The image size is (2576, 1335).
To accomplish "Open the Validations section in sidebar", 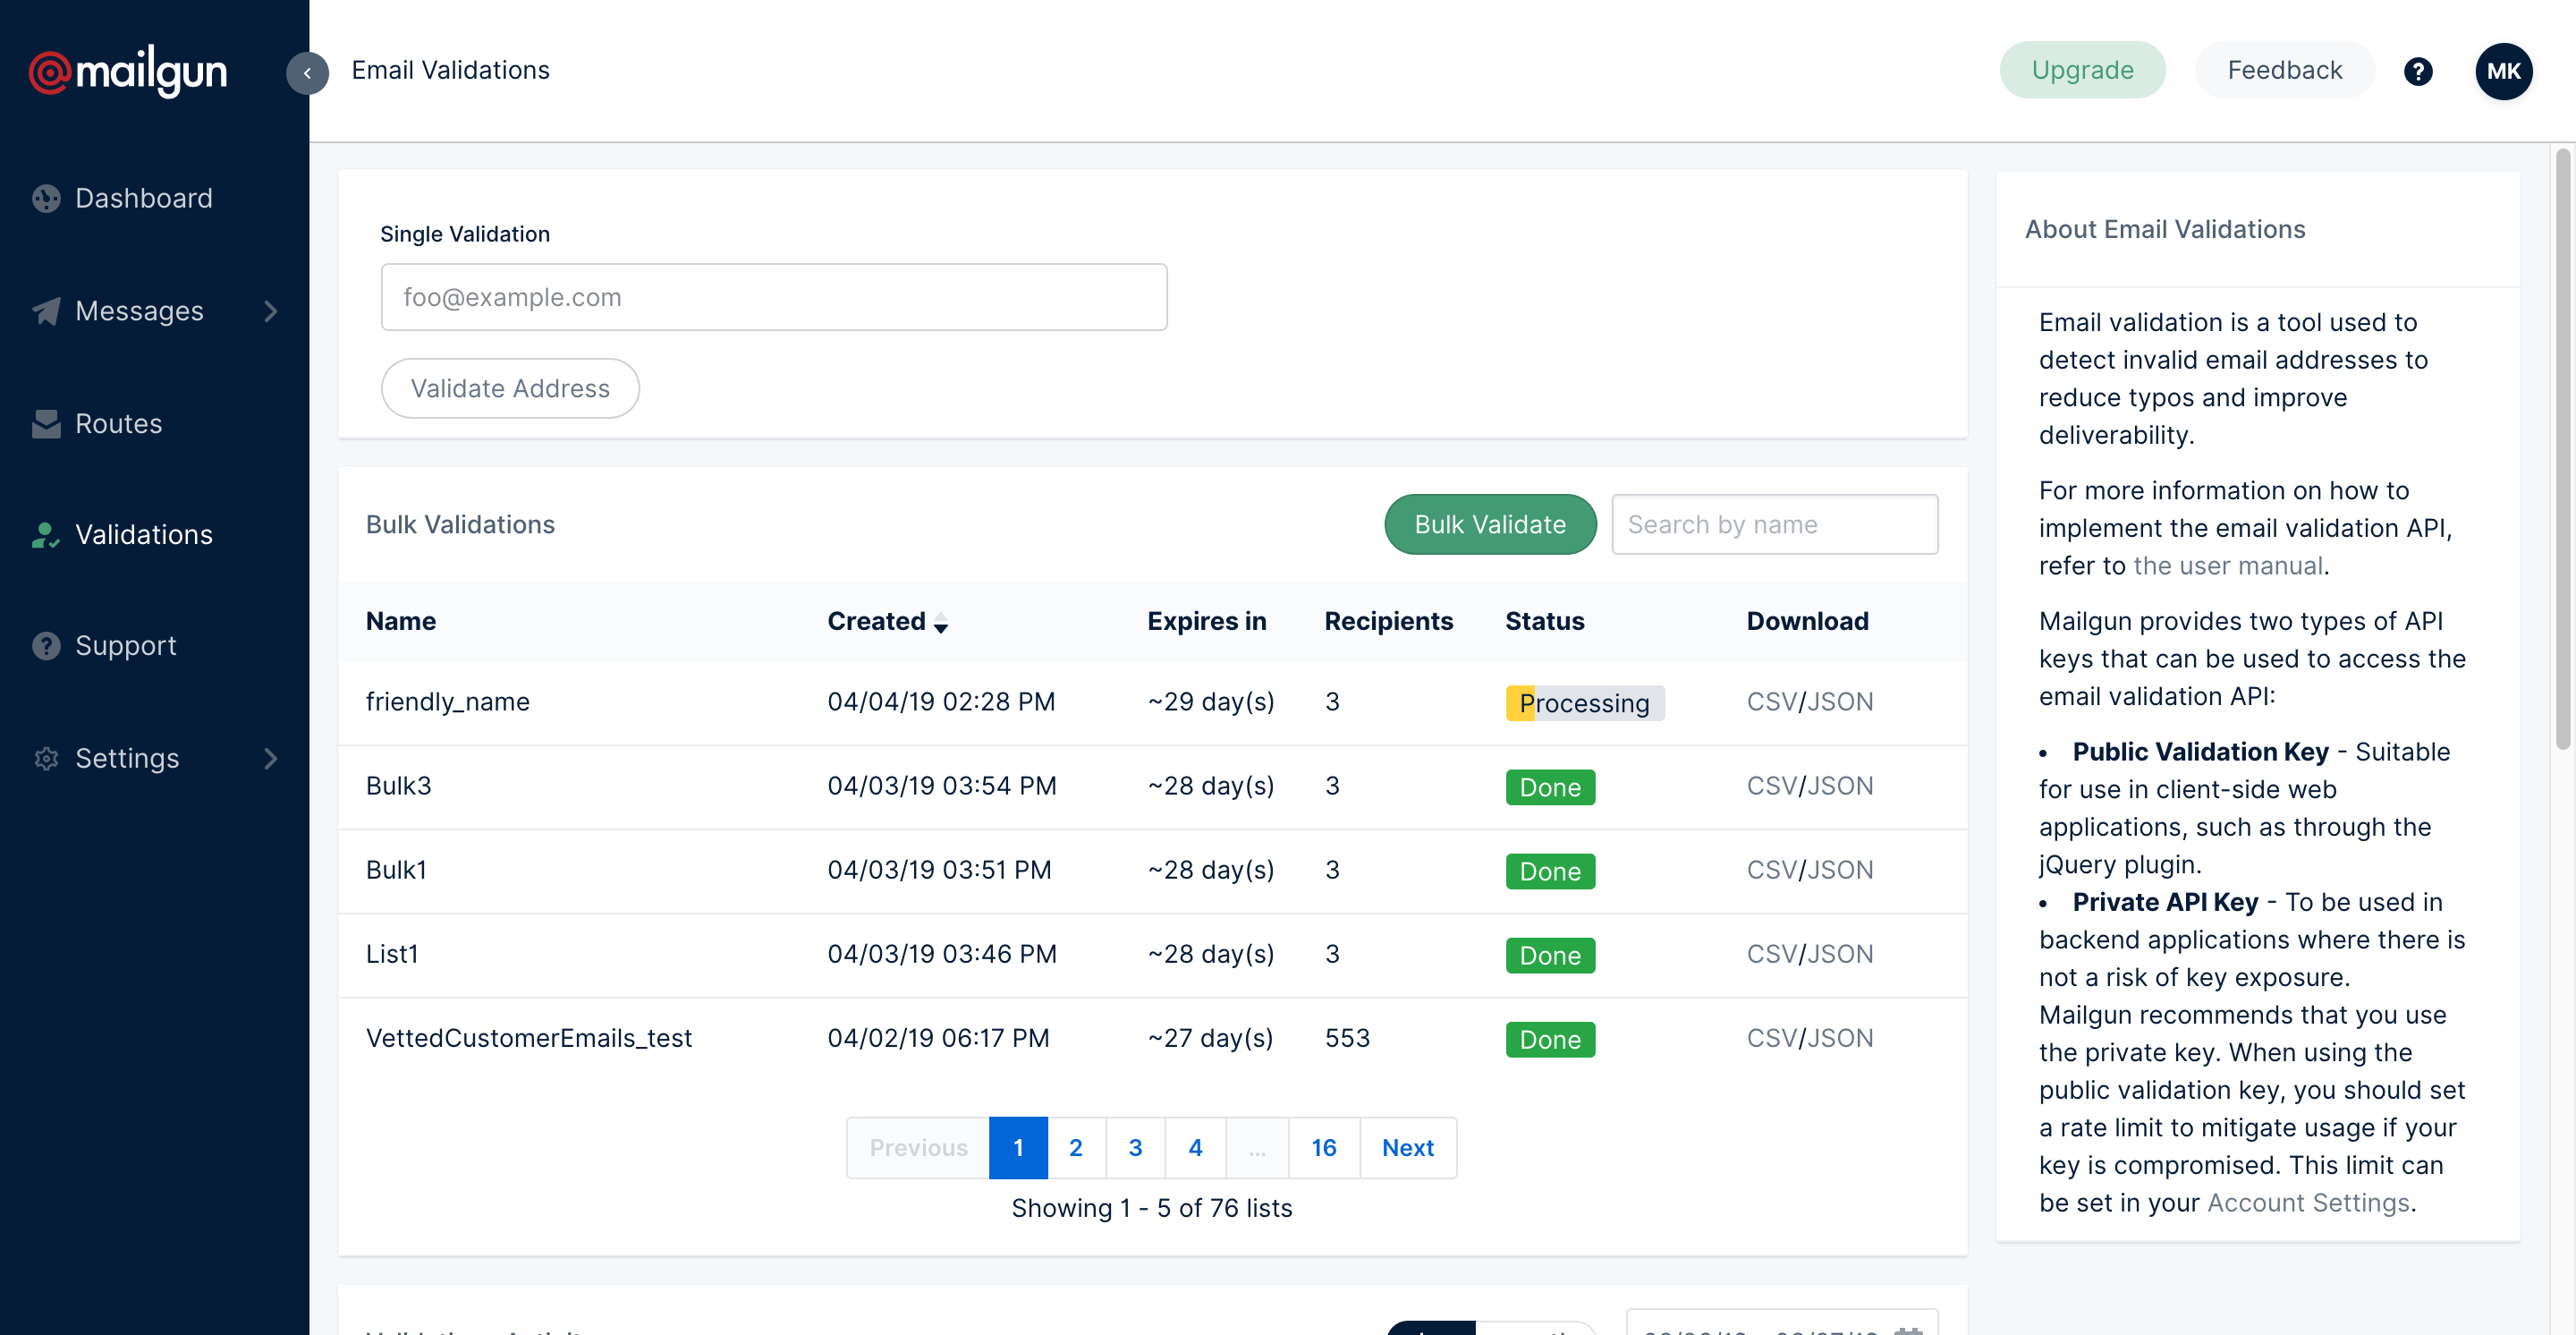I will tap(143, 534).
